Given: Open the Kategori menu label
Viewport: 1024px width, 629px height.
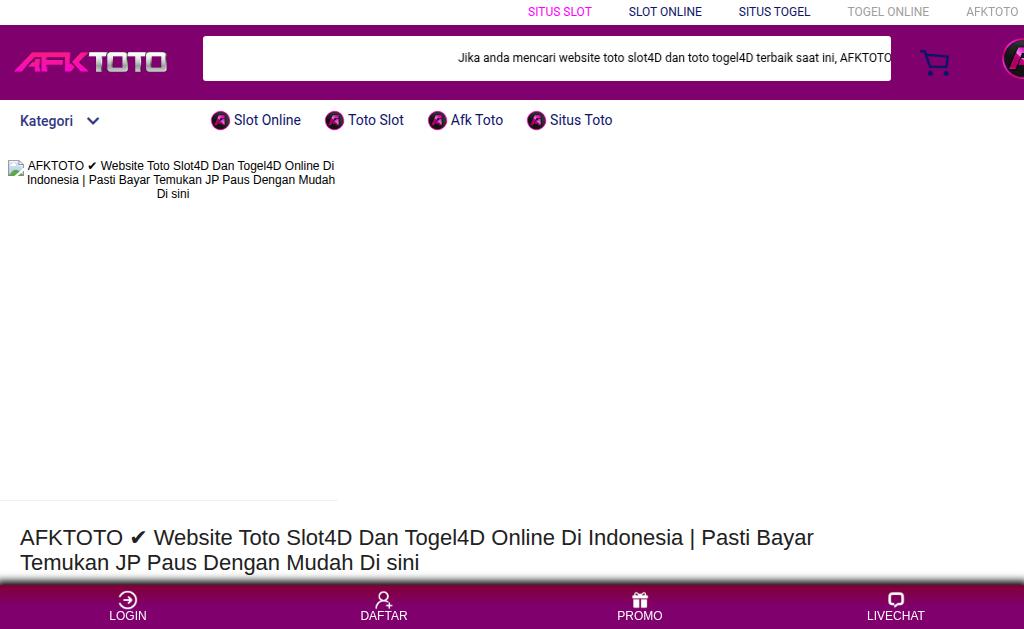Looking at the screenshot, I should [46, 121].
